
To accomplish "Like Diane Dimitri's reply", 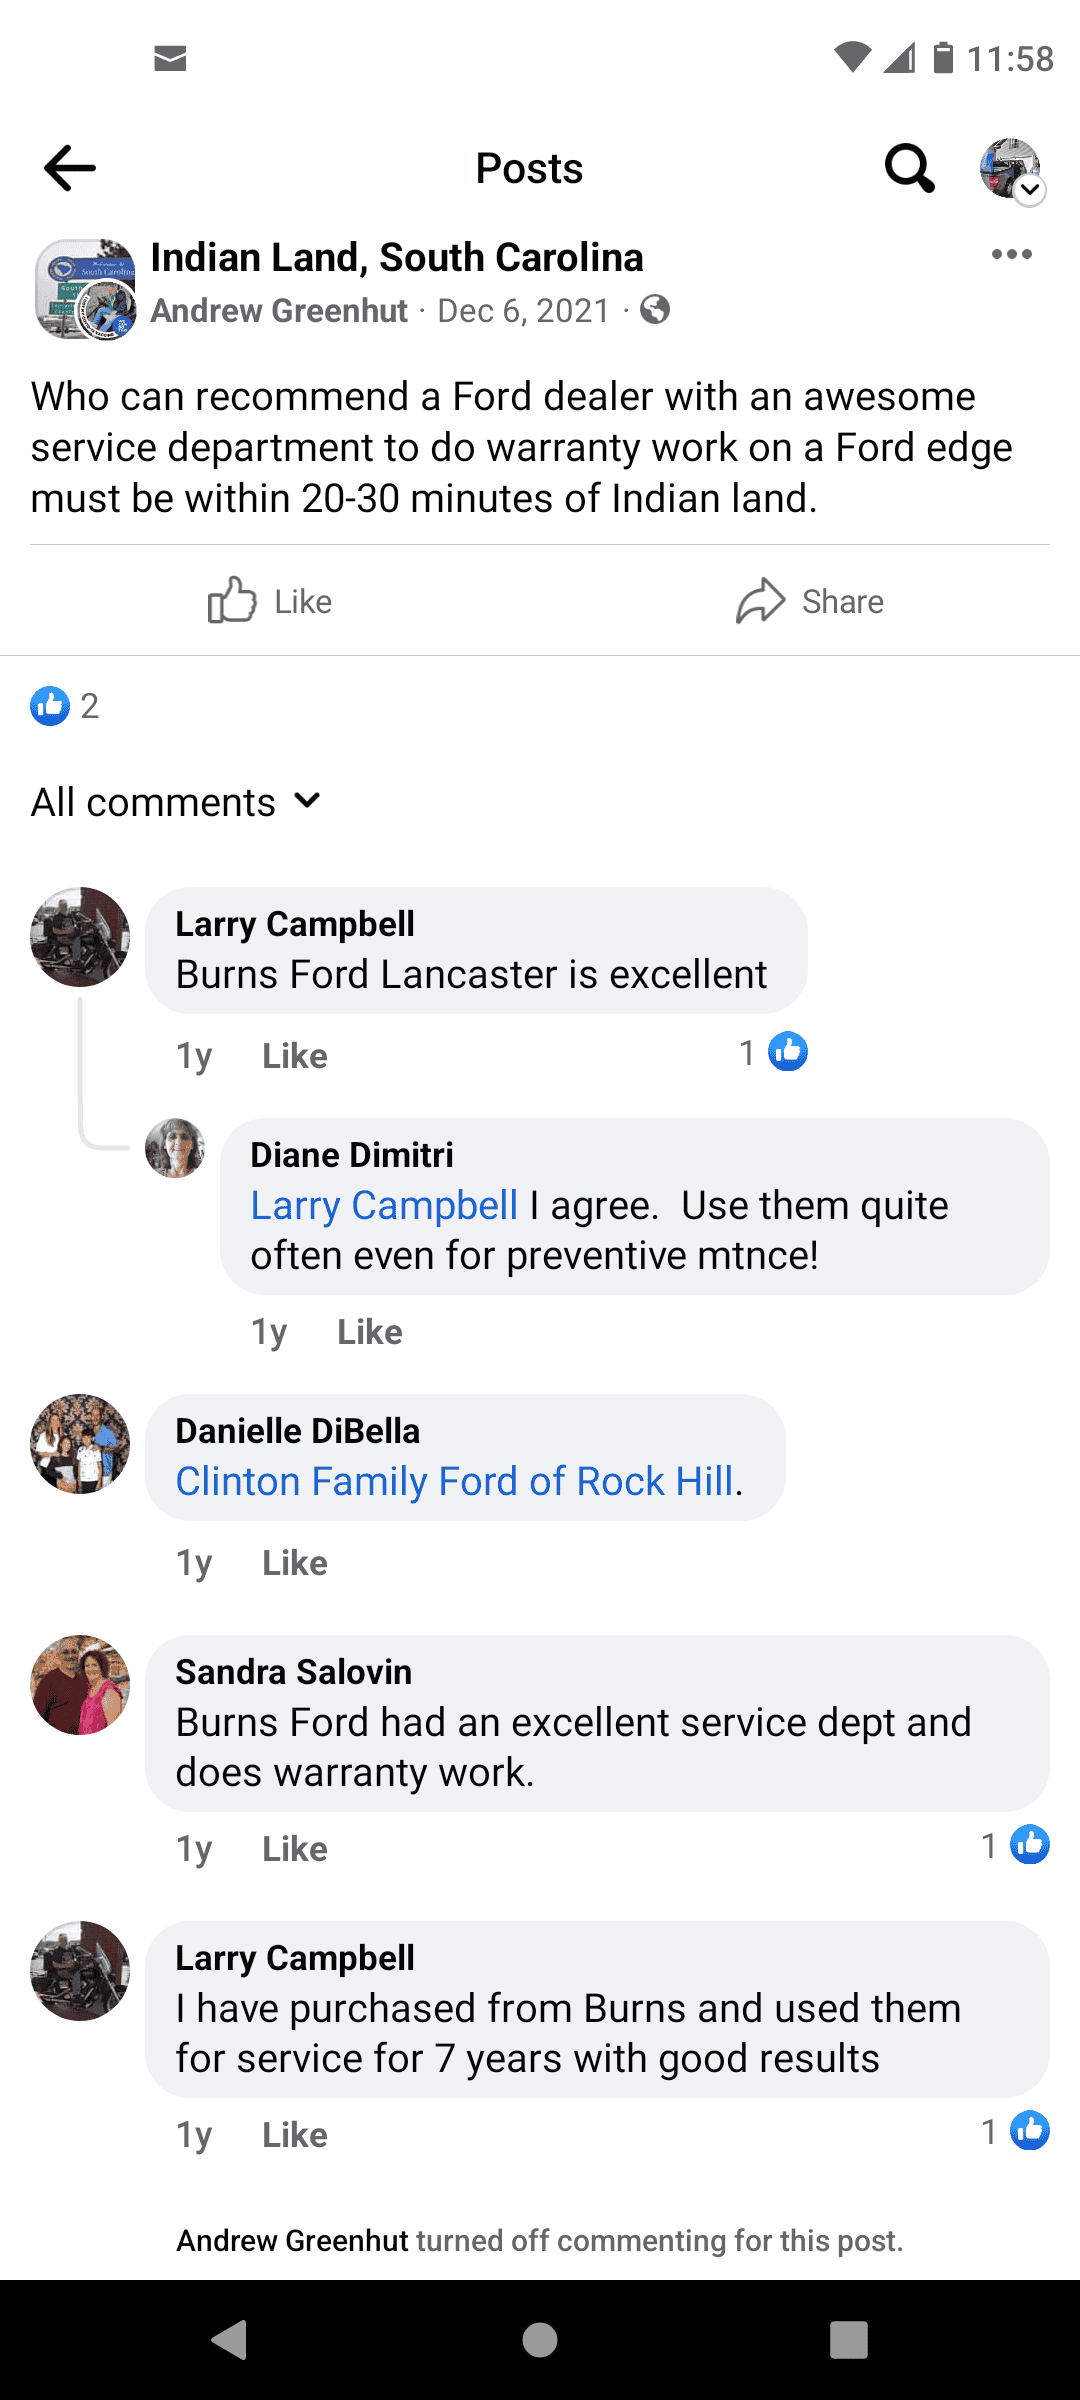I will (x=369, y=1332).
